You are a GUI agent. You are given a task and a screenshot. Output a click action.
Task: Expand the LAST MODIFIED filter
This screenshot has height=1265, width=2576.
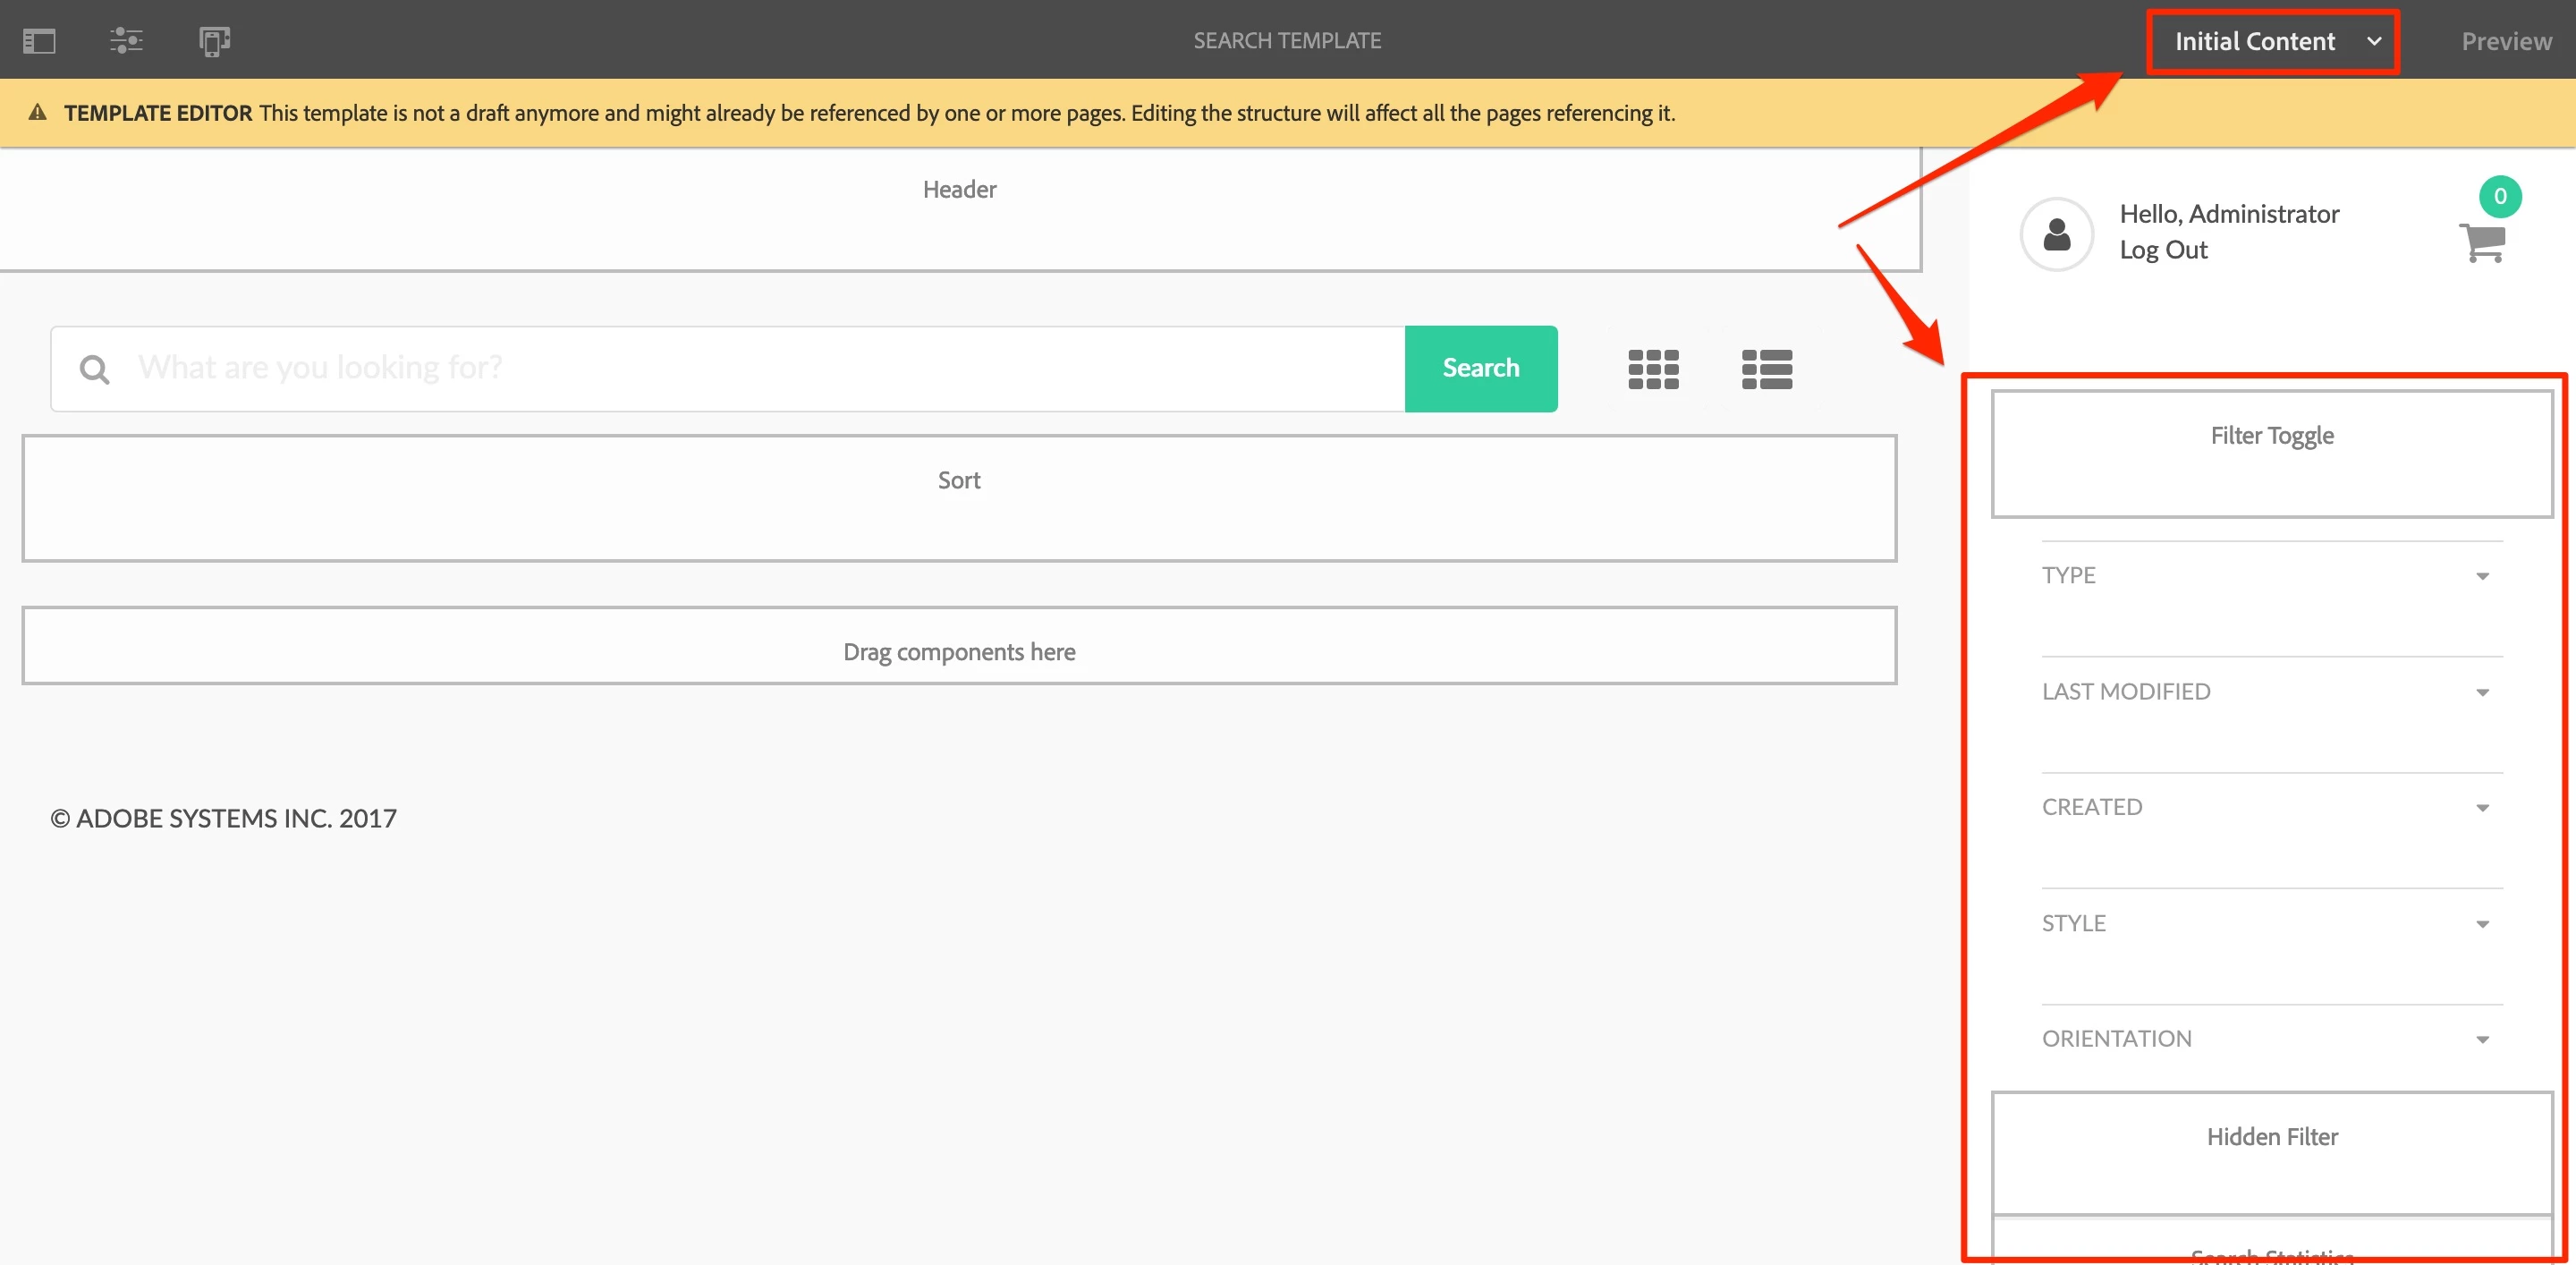point(2481,692)
